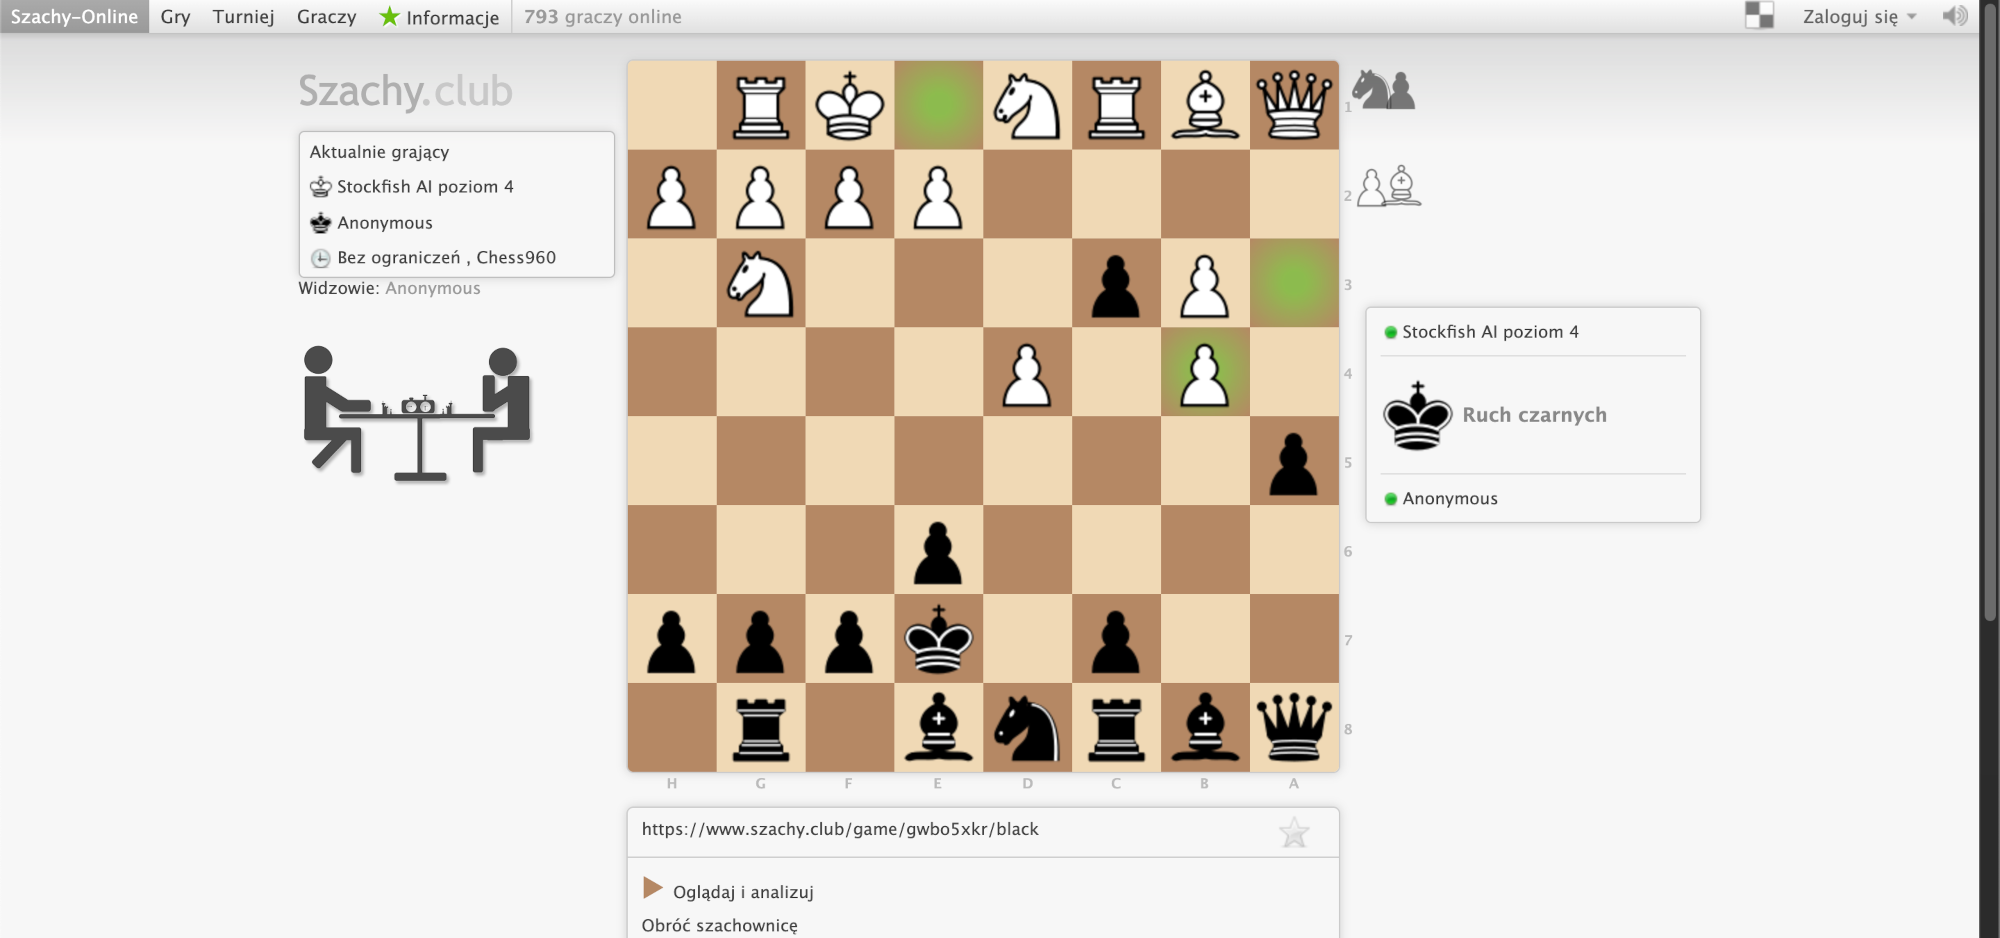
Task: Open the Gry menu
Action: (x=175, y=17)
